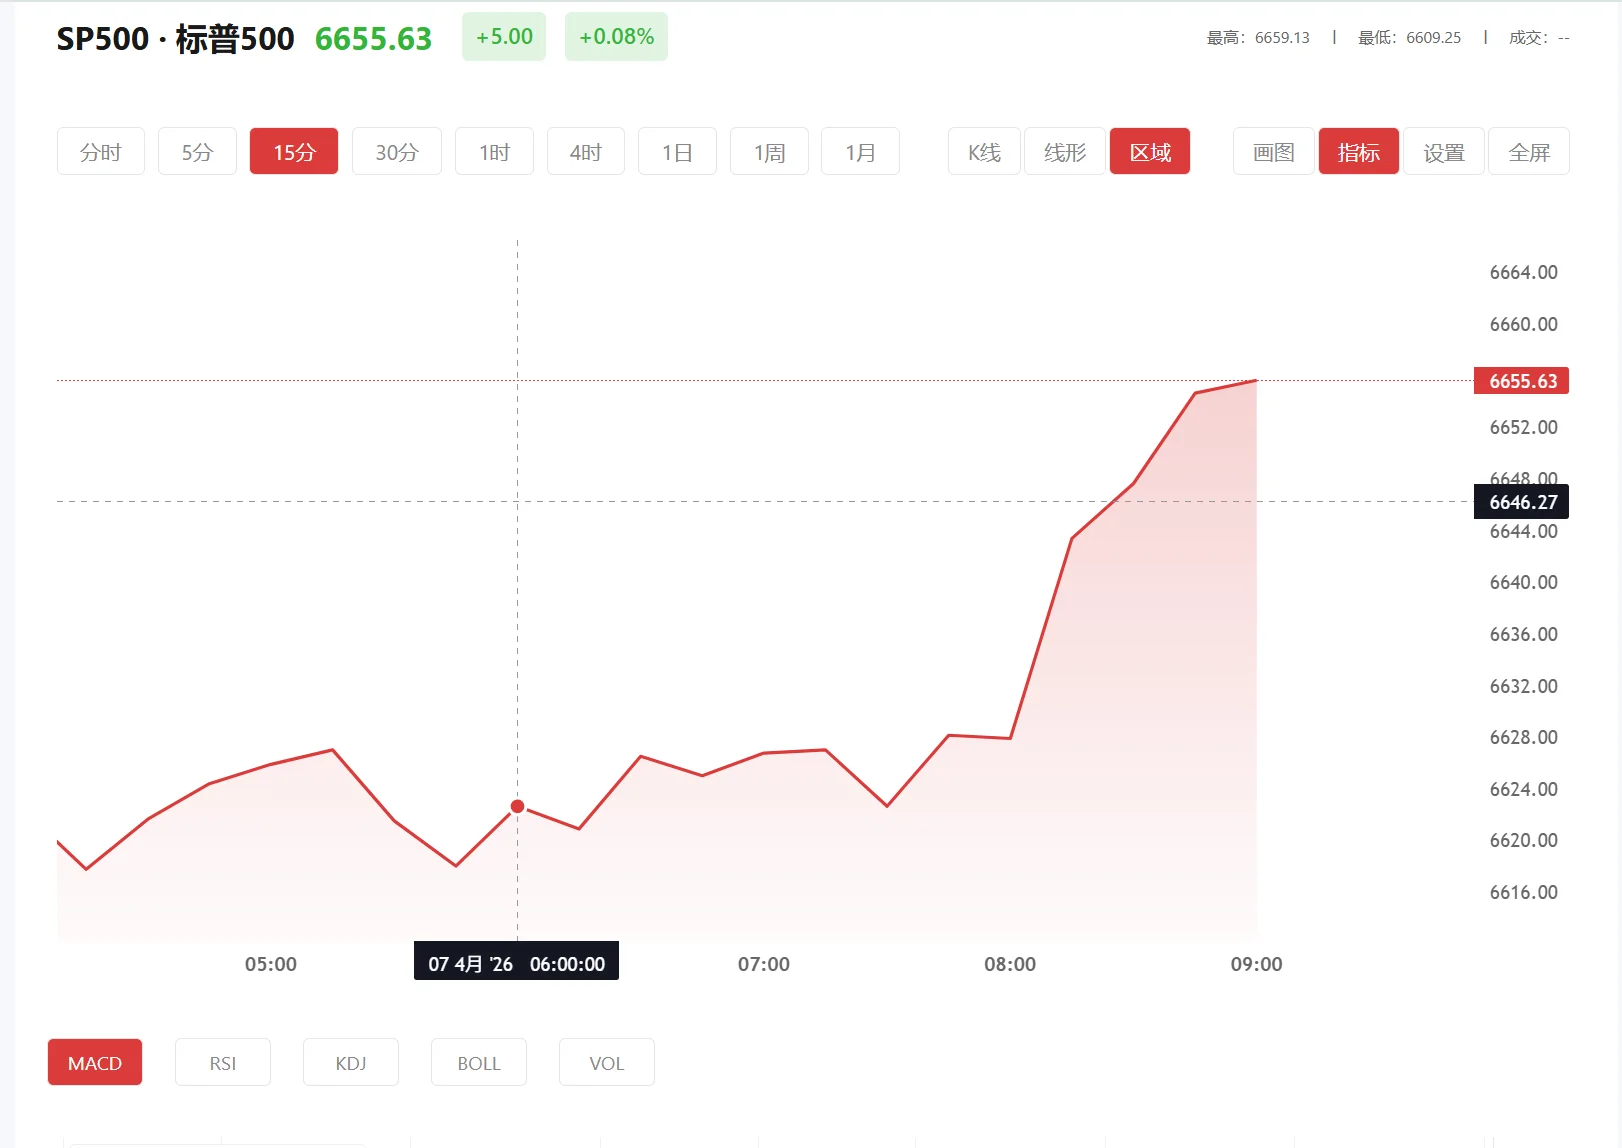Open chart 设置 settings

(x=1443, y=152)
